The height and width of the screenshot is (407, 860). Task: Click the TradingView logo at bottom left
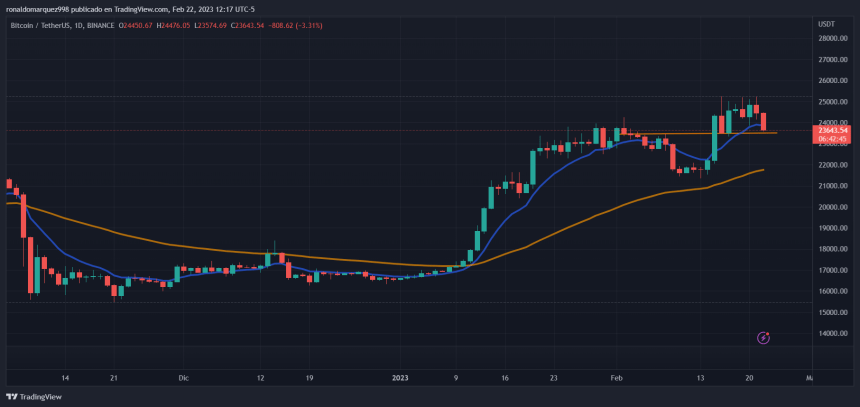coord(33,397)
